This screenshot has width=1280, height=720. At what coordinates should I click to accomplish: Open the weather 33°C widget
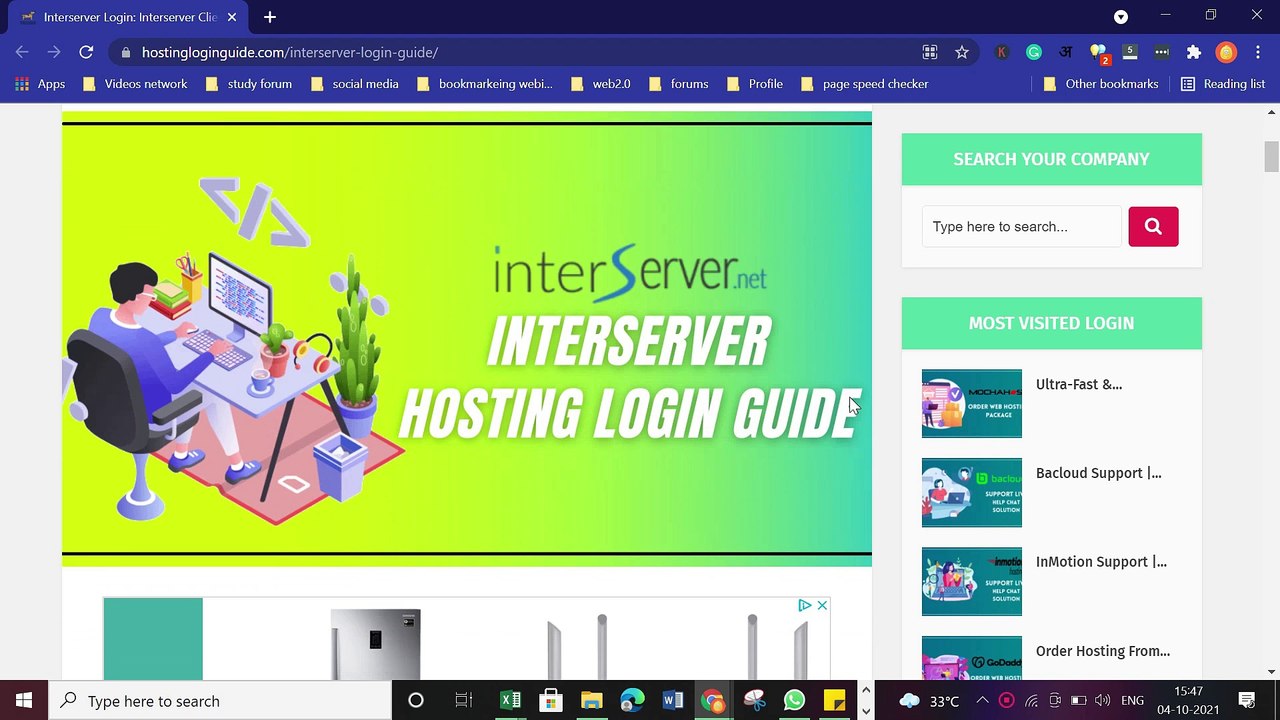point(930,700)
